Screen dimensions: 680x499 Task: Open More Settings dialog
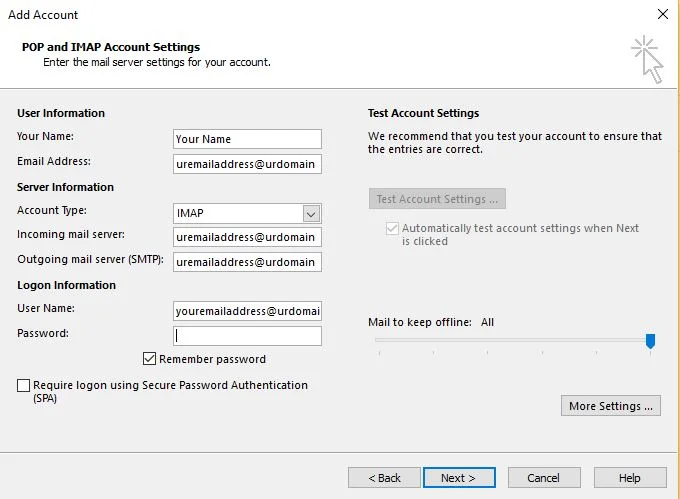[611, 406]
